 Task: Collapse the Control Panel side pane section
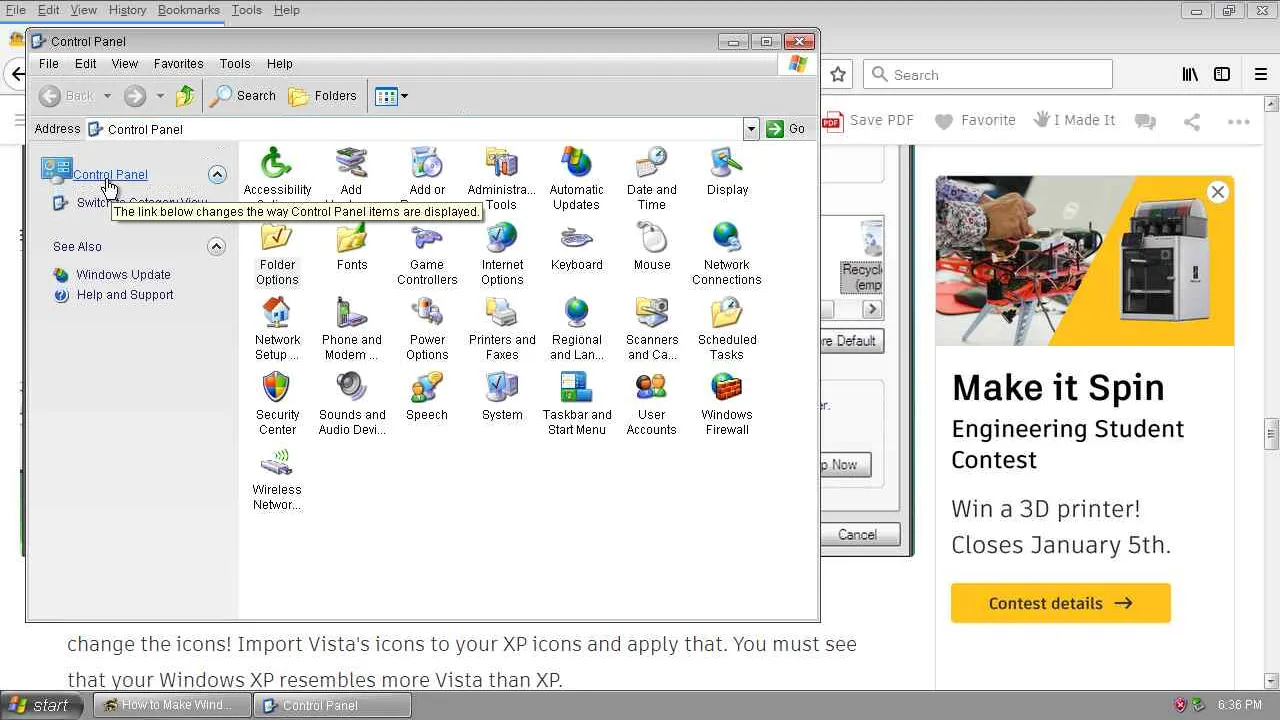point(217,174)
